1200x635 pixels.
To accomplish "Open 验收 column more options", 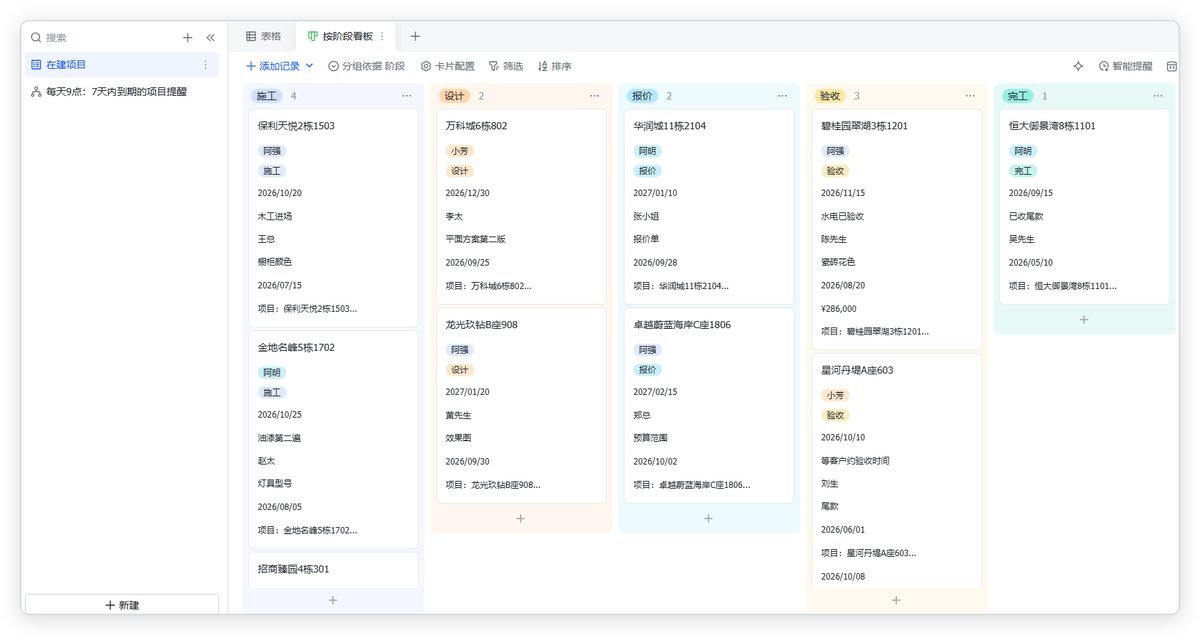I will tap(970, 96).
